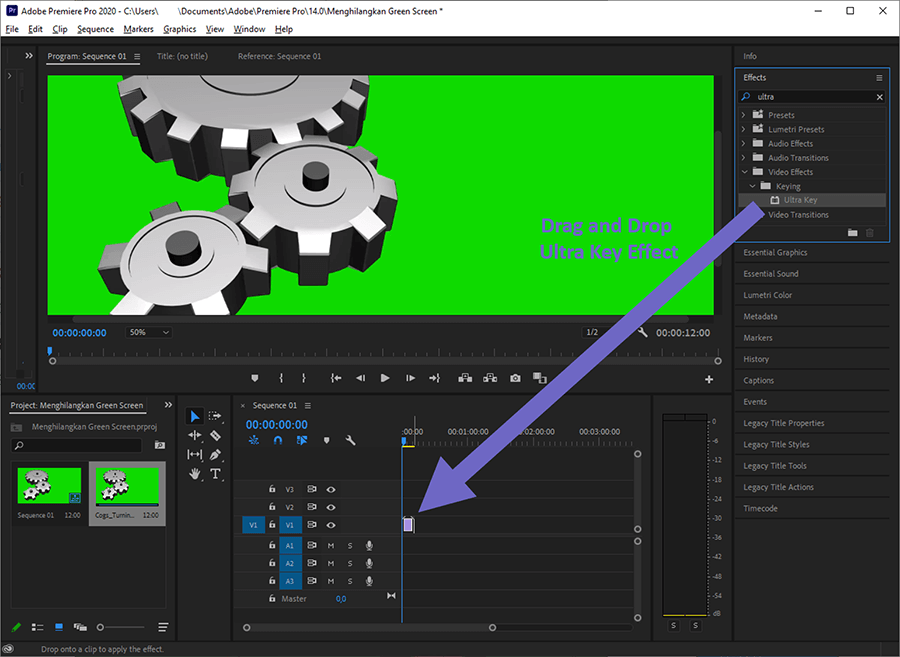Toggle timeline Snap magnet icon

coord(278,440)
